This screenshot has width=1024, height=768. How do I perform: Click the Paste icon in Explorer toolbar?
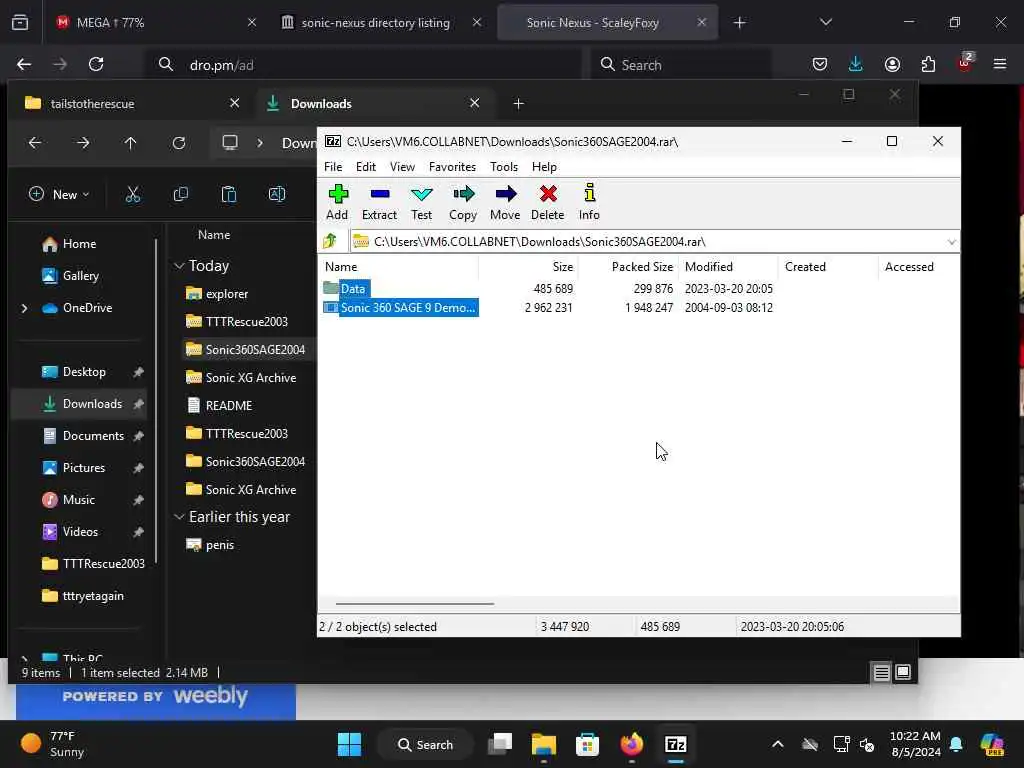tap(229, 195)
